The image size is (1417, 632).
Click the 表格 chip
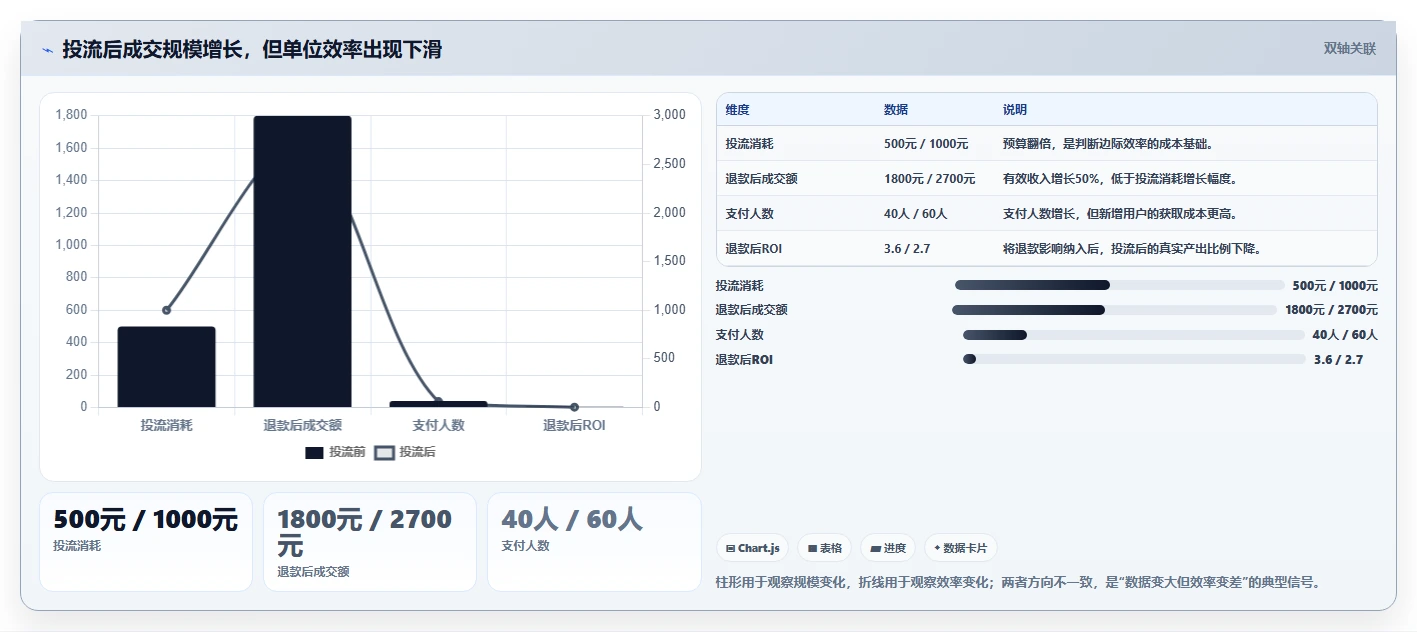tap(825, 548)
